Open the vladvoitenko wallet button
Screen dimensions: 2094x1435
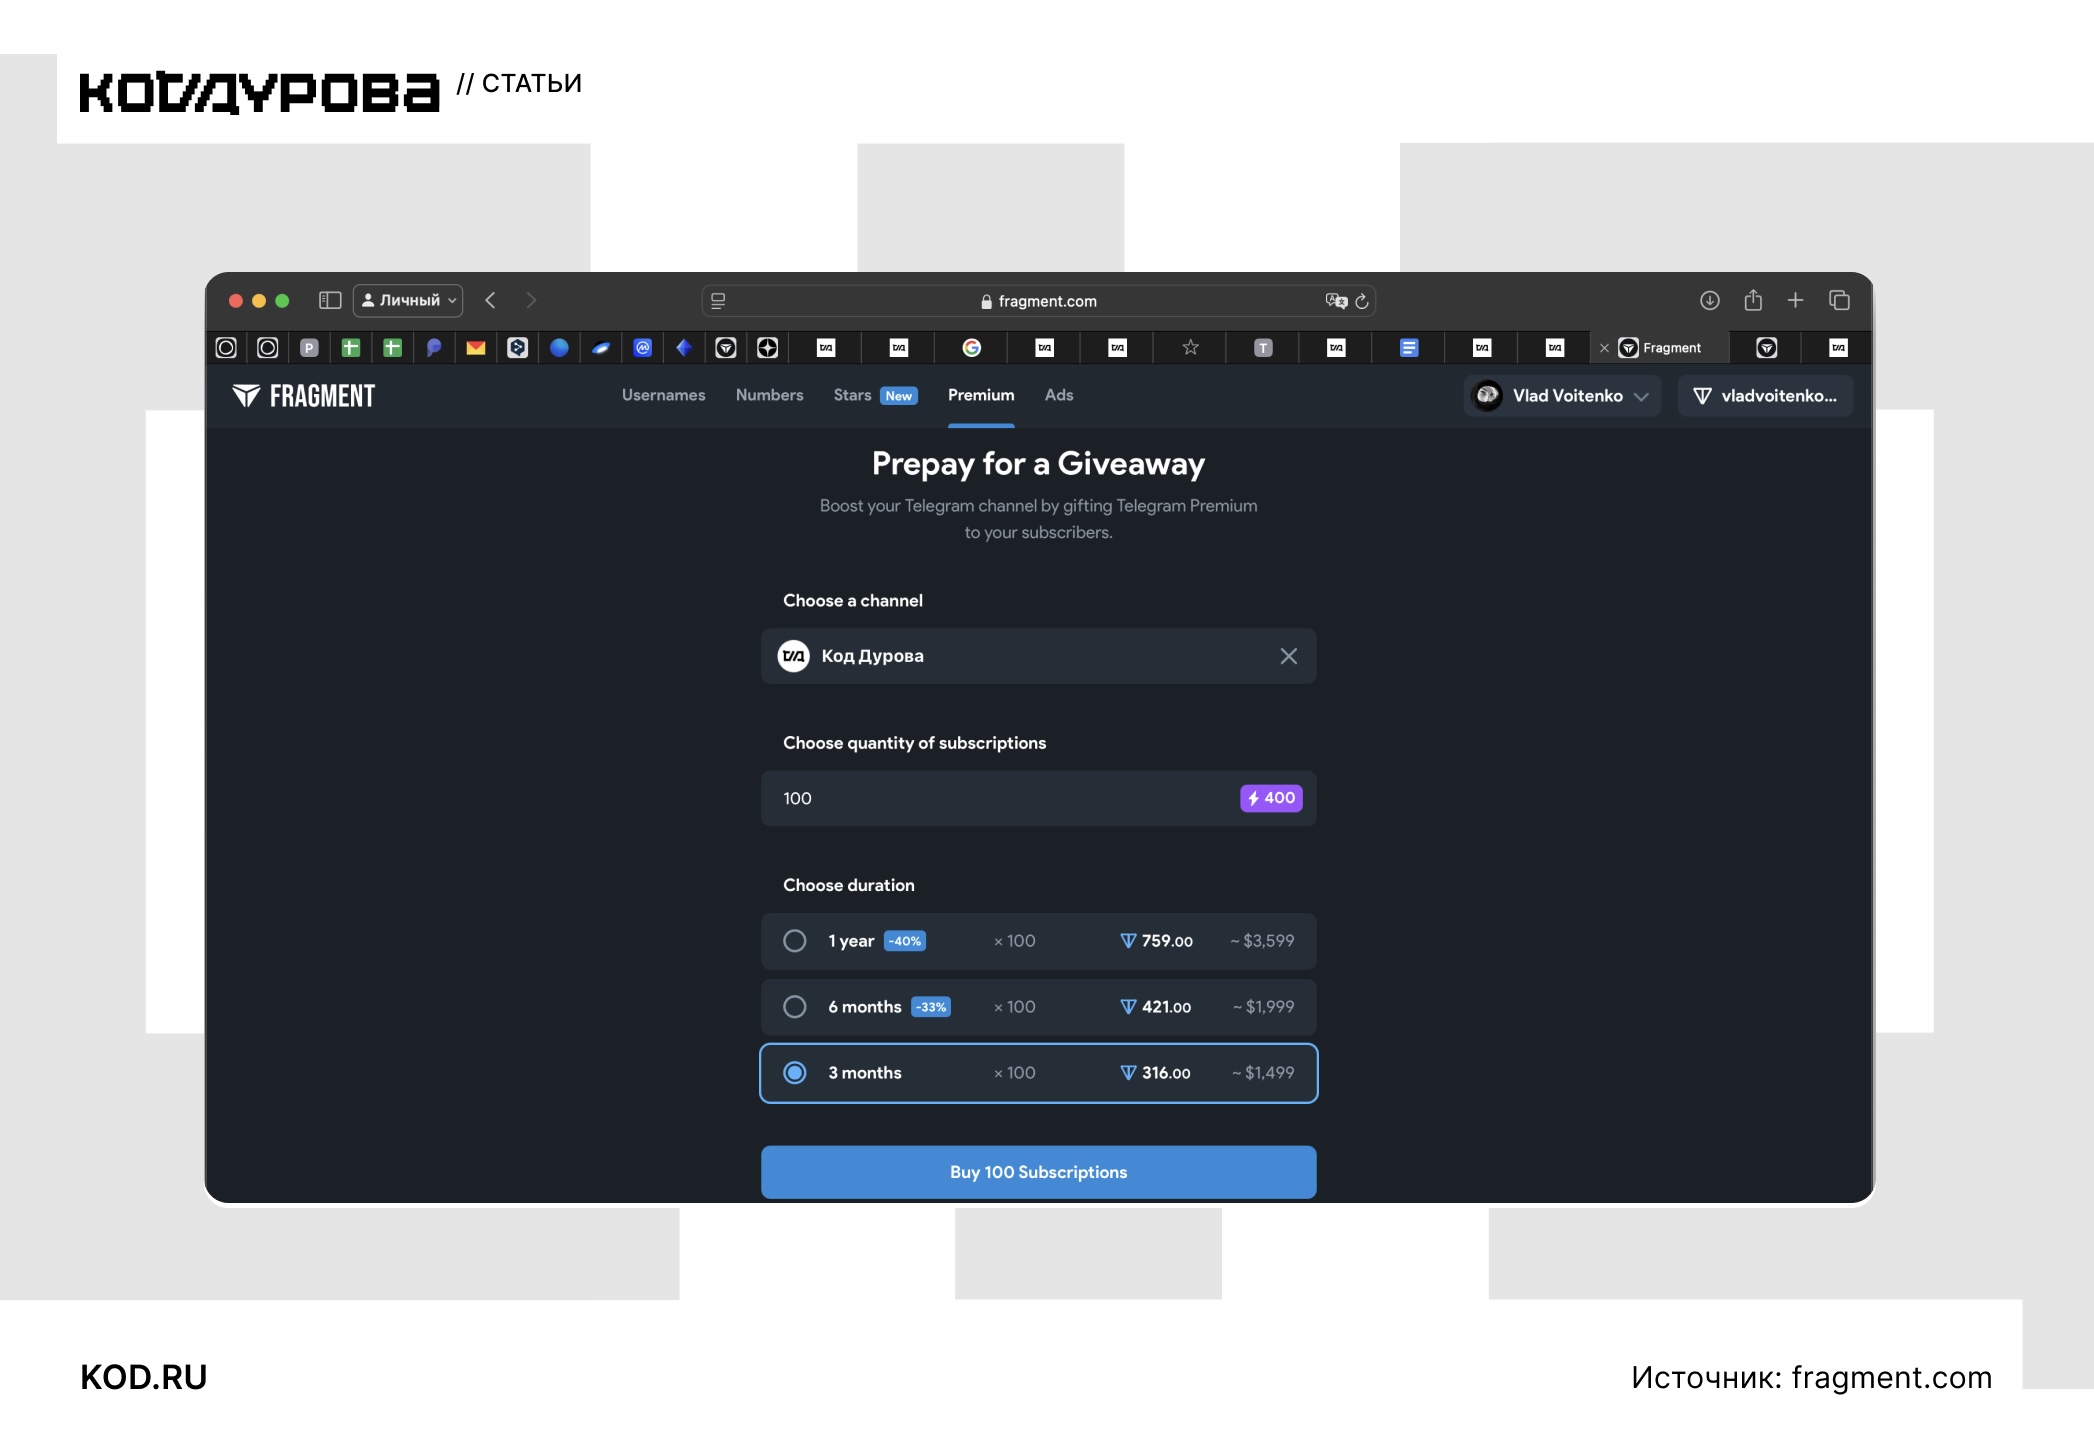coord(1765,396)
